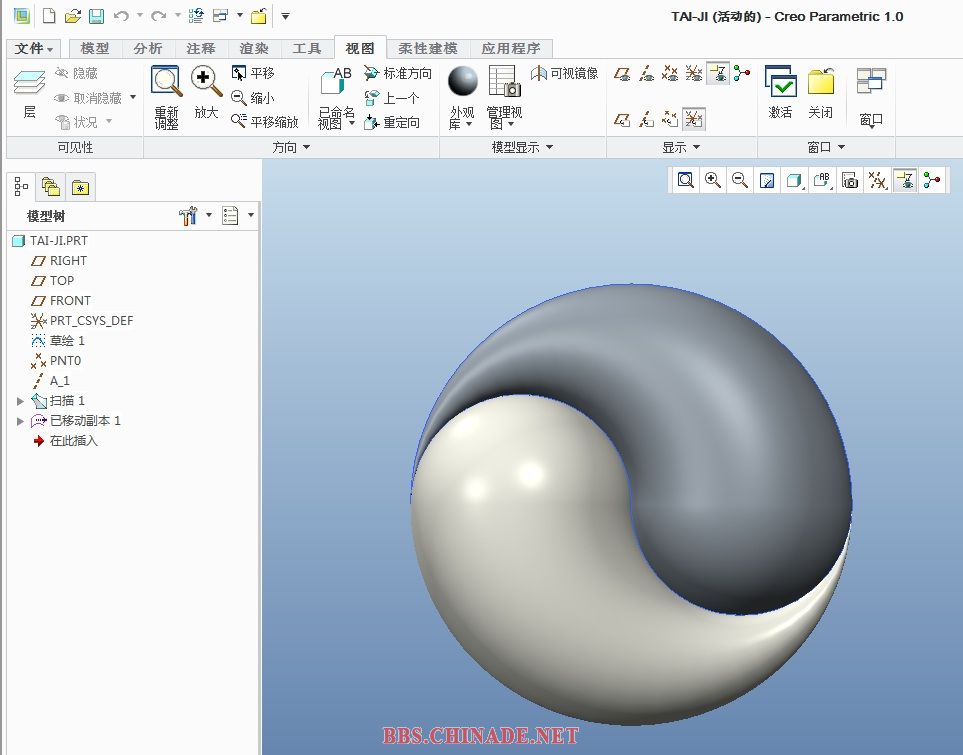Image resolution: width=963 pixels, height=755 pixels.
Task: Expand the 扫描 1 feature node
Action: 20,401
